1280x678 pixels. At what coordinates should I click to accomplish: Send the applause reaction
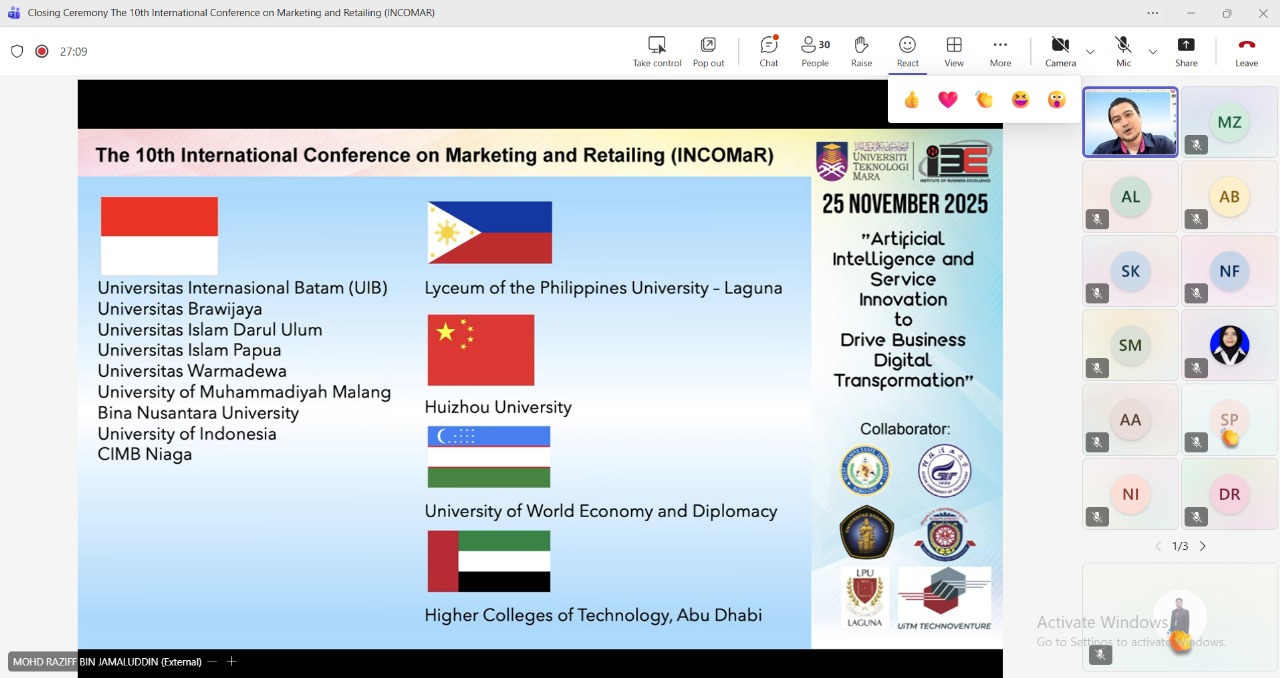pos(984,100)
